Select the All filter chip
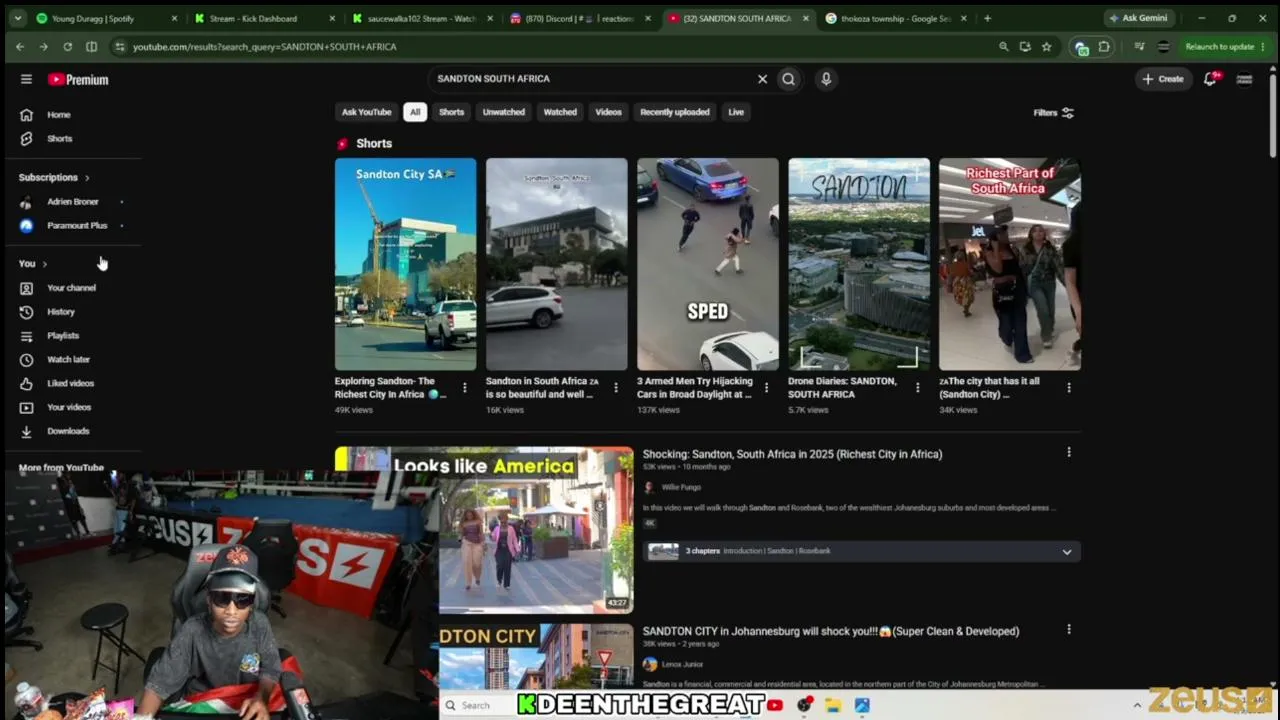This screenshot has height=720, width=1280. (415, 112)
